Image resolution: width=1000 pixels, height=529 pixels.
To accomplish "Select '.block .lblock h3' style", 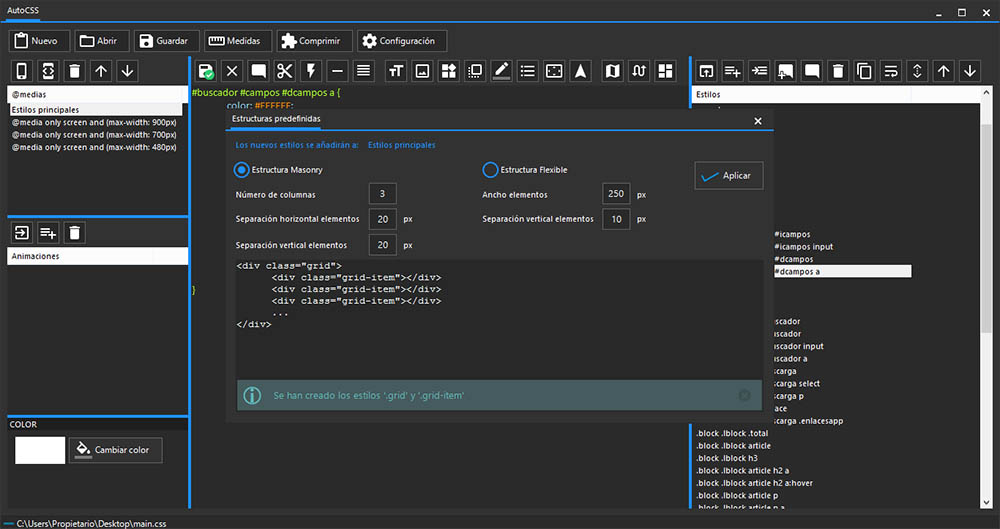I will point(726,458).
